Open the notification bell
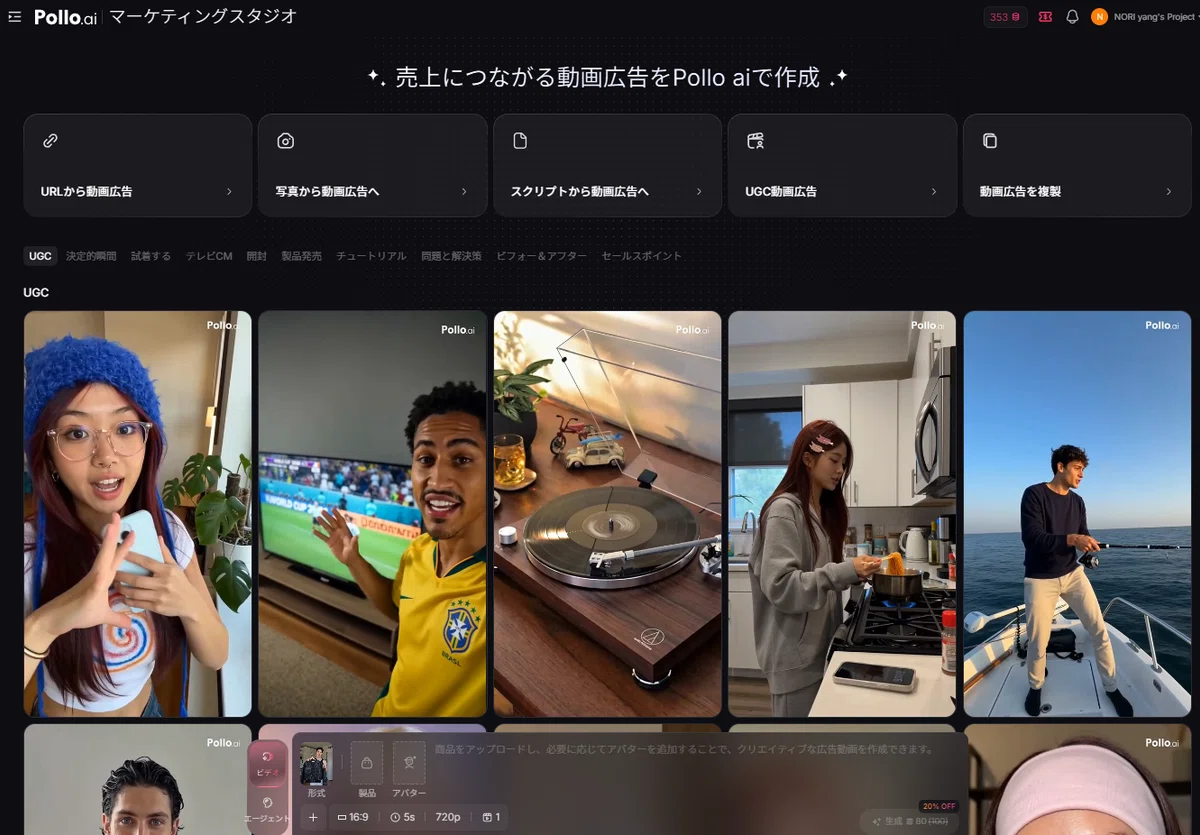This screenshot has width=1200, height=835. (x=1072, y=17)
